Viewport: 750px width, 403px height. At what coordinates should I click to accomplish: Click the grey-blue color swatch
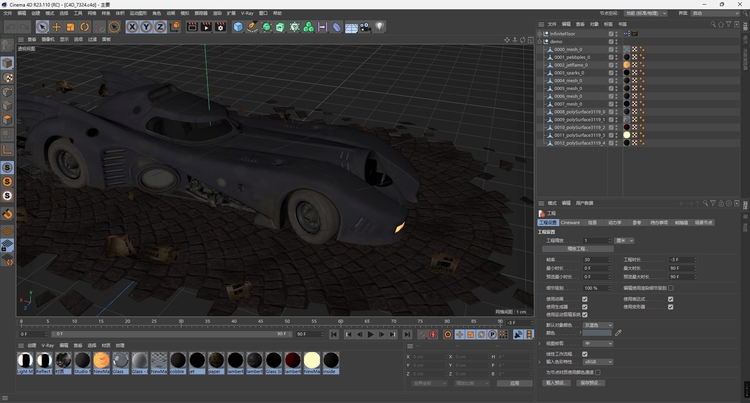(x=597, y=333)
